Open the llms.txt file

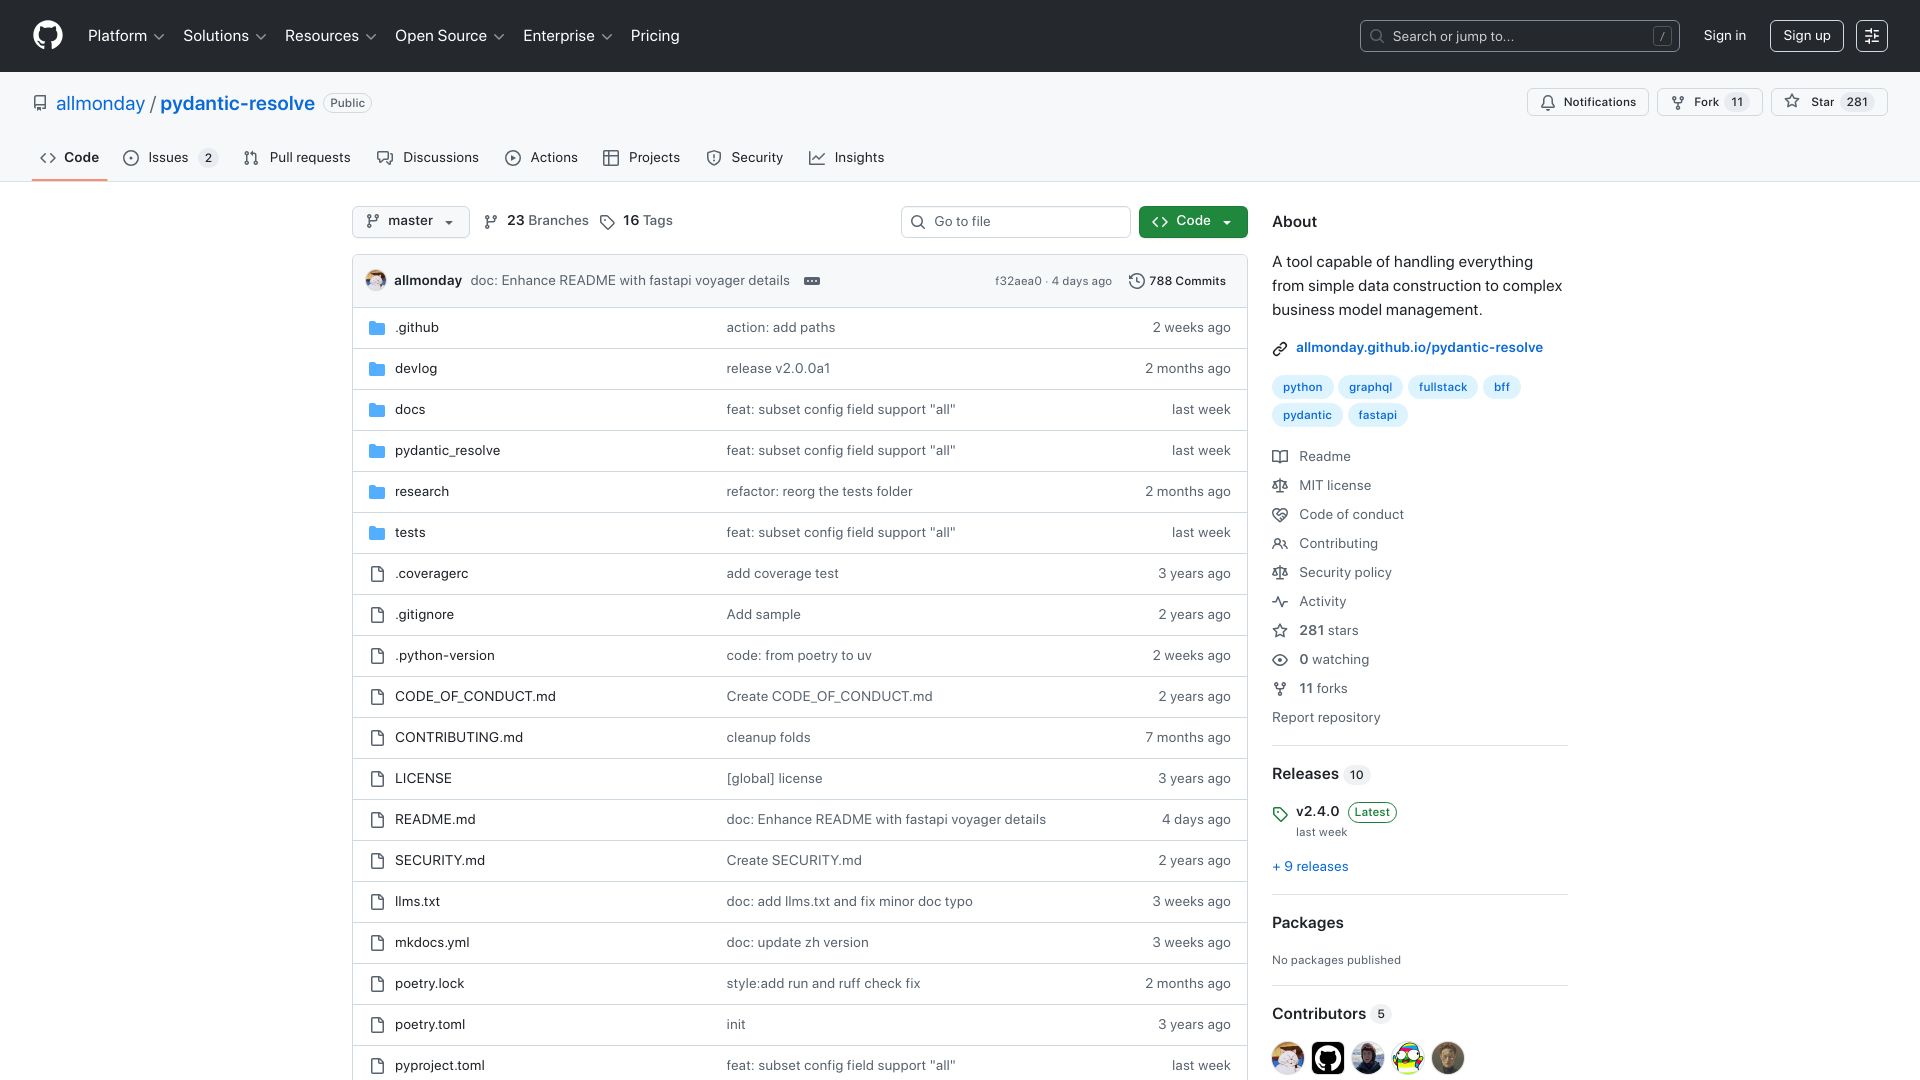tap(417, 902)
